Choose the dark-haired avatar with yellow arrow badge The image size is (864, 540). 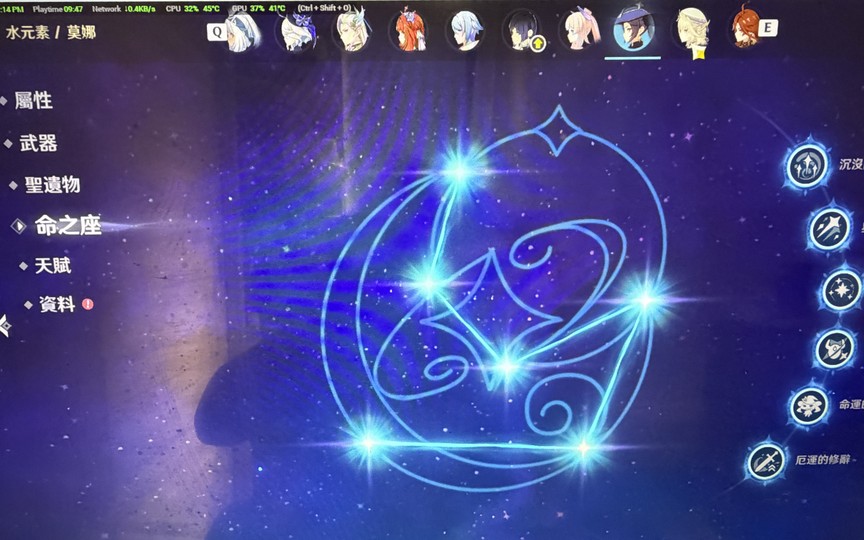522,31
